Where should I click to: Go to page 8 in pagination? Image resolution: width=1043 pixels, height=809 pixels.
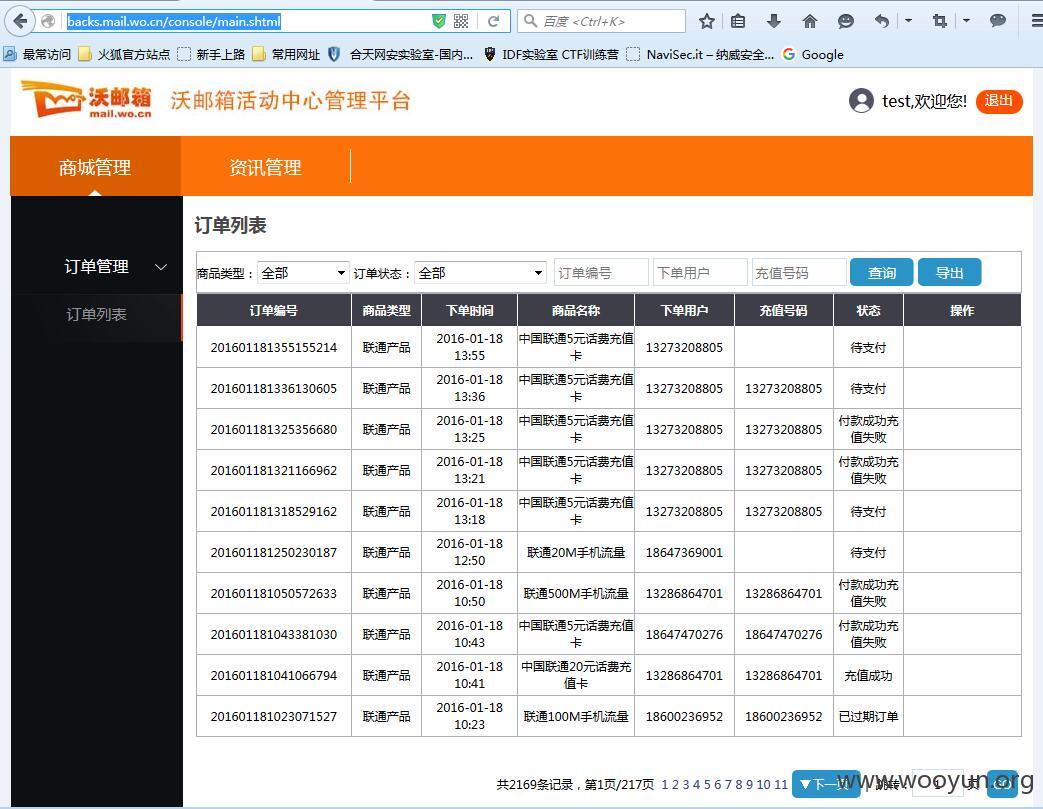(739, 785)
